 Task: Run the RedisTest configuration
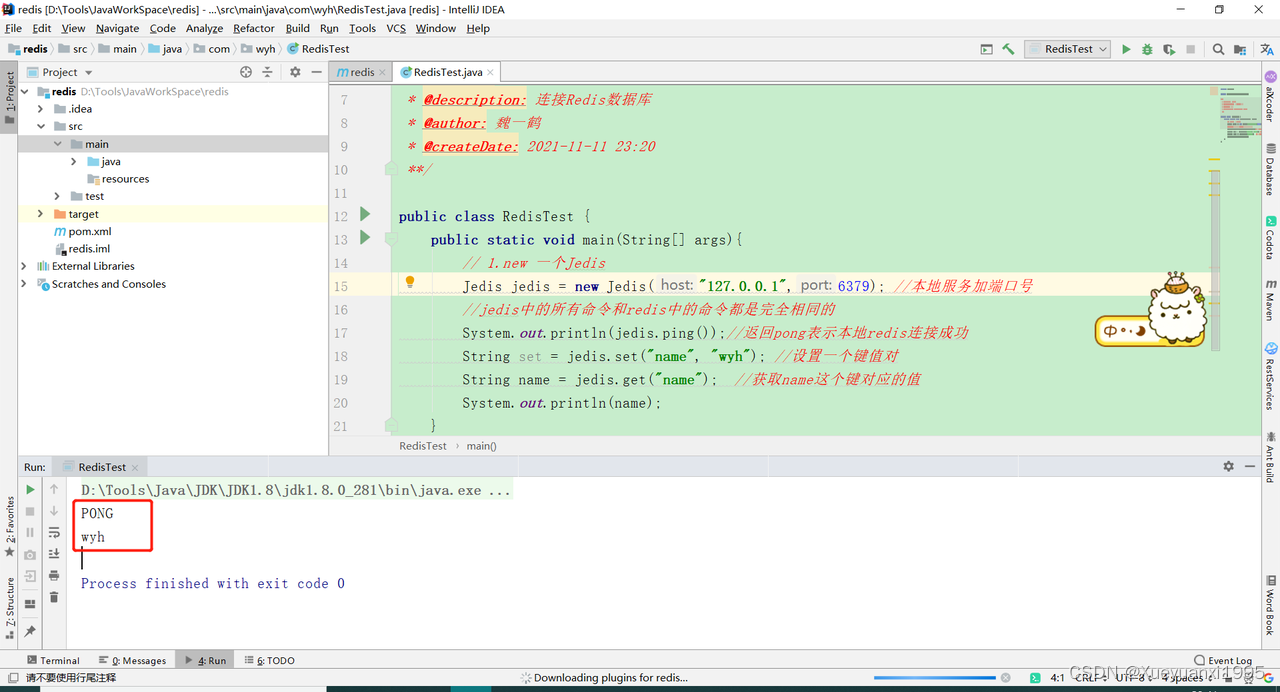click(1126, 47)
